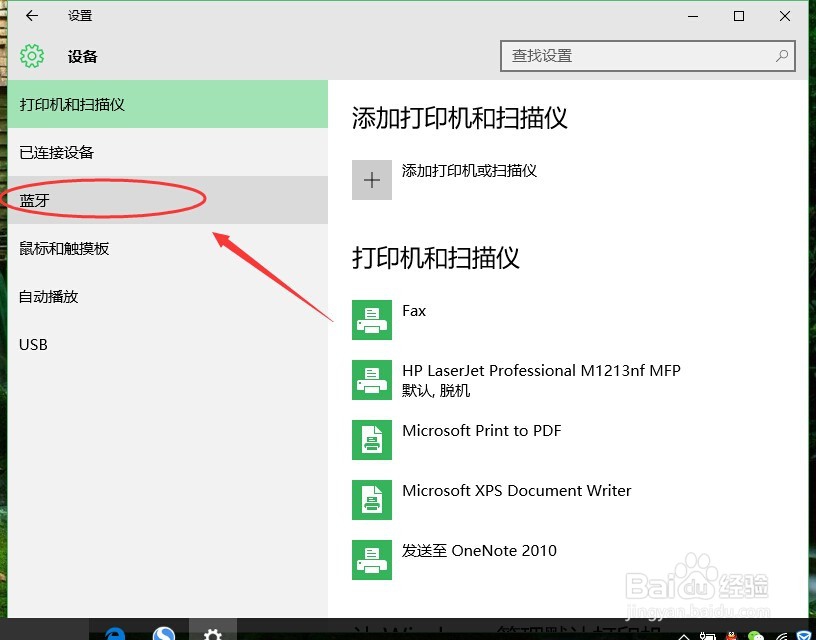Select HP LaserJet Professional M1213nf MFP
Viewport: 816px width, 640px height.
(x=541, y=370)
